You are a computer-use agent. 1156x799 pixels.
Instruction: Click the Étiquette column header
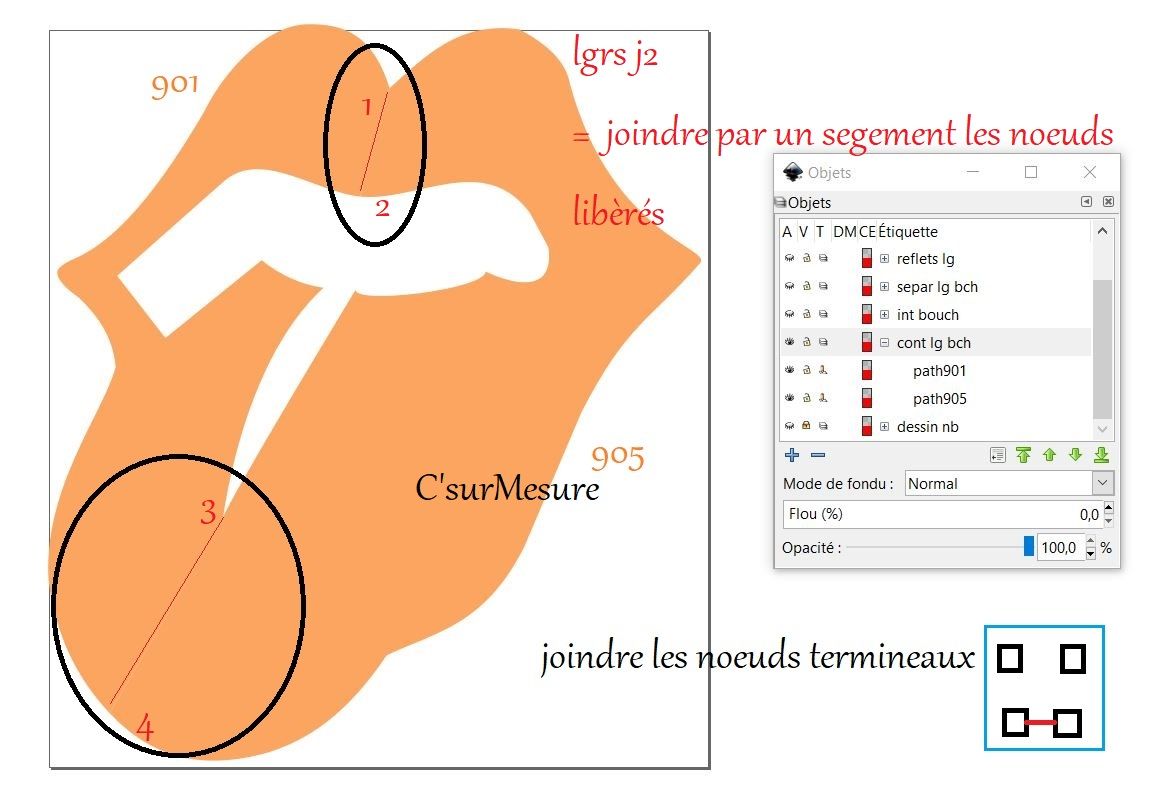[x=908, y=231]
